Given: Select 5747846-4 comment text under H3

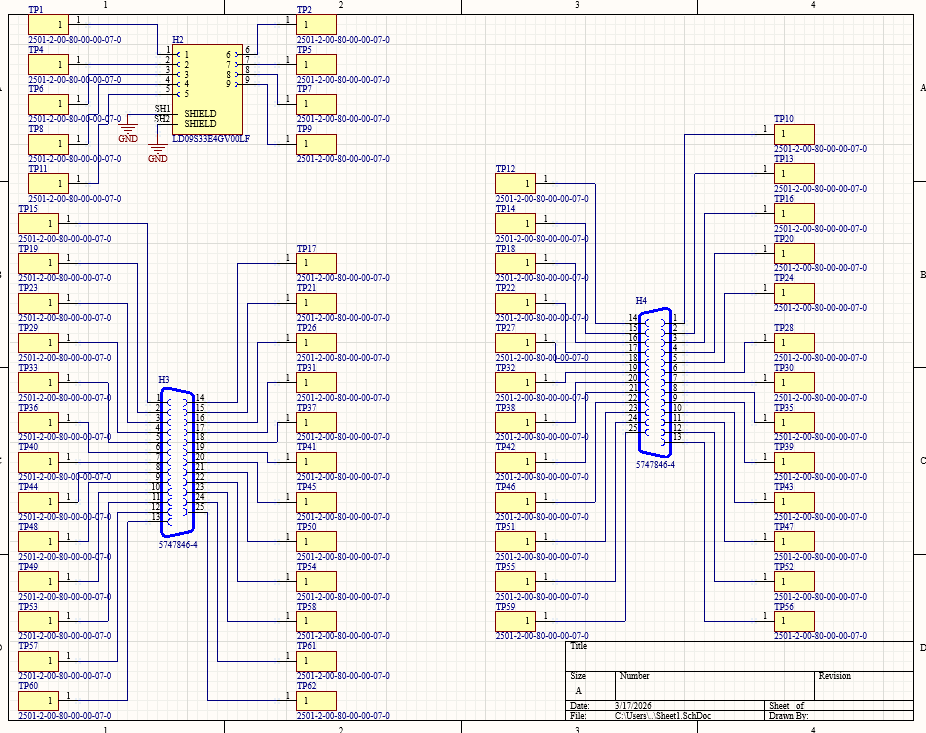Looking at the screenshot, I should (x=178, y=545).
